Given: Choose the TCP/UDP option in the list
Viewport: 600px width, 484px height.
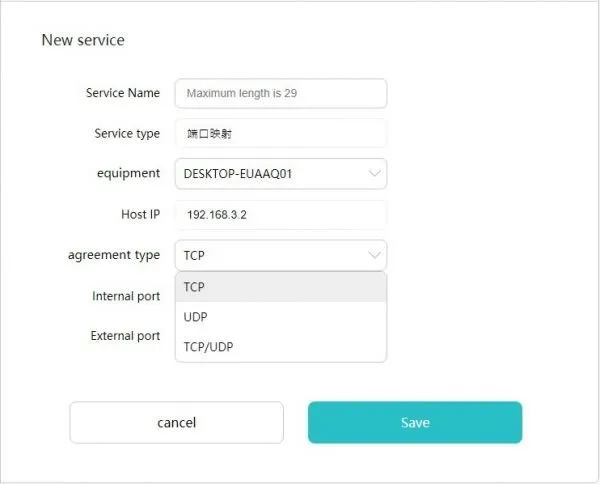Looking at the screenshot, I should pos(280,347).
